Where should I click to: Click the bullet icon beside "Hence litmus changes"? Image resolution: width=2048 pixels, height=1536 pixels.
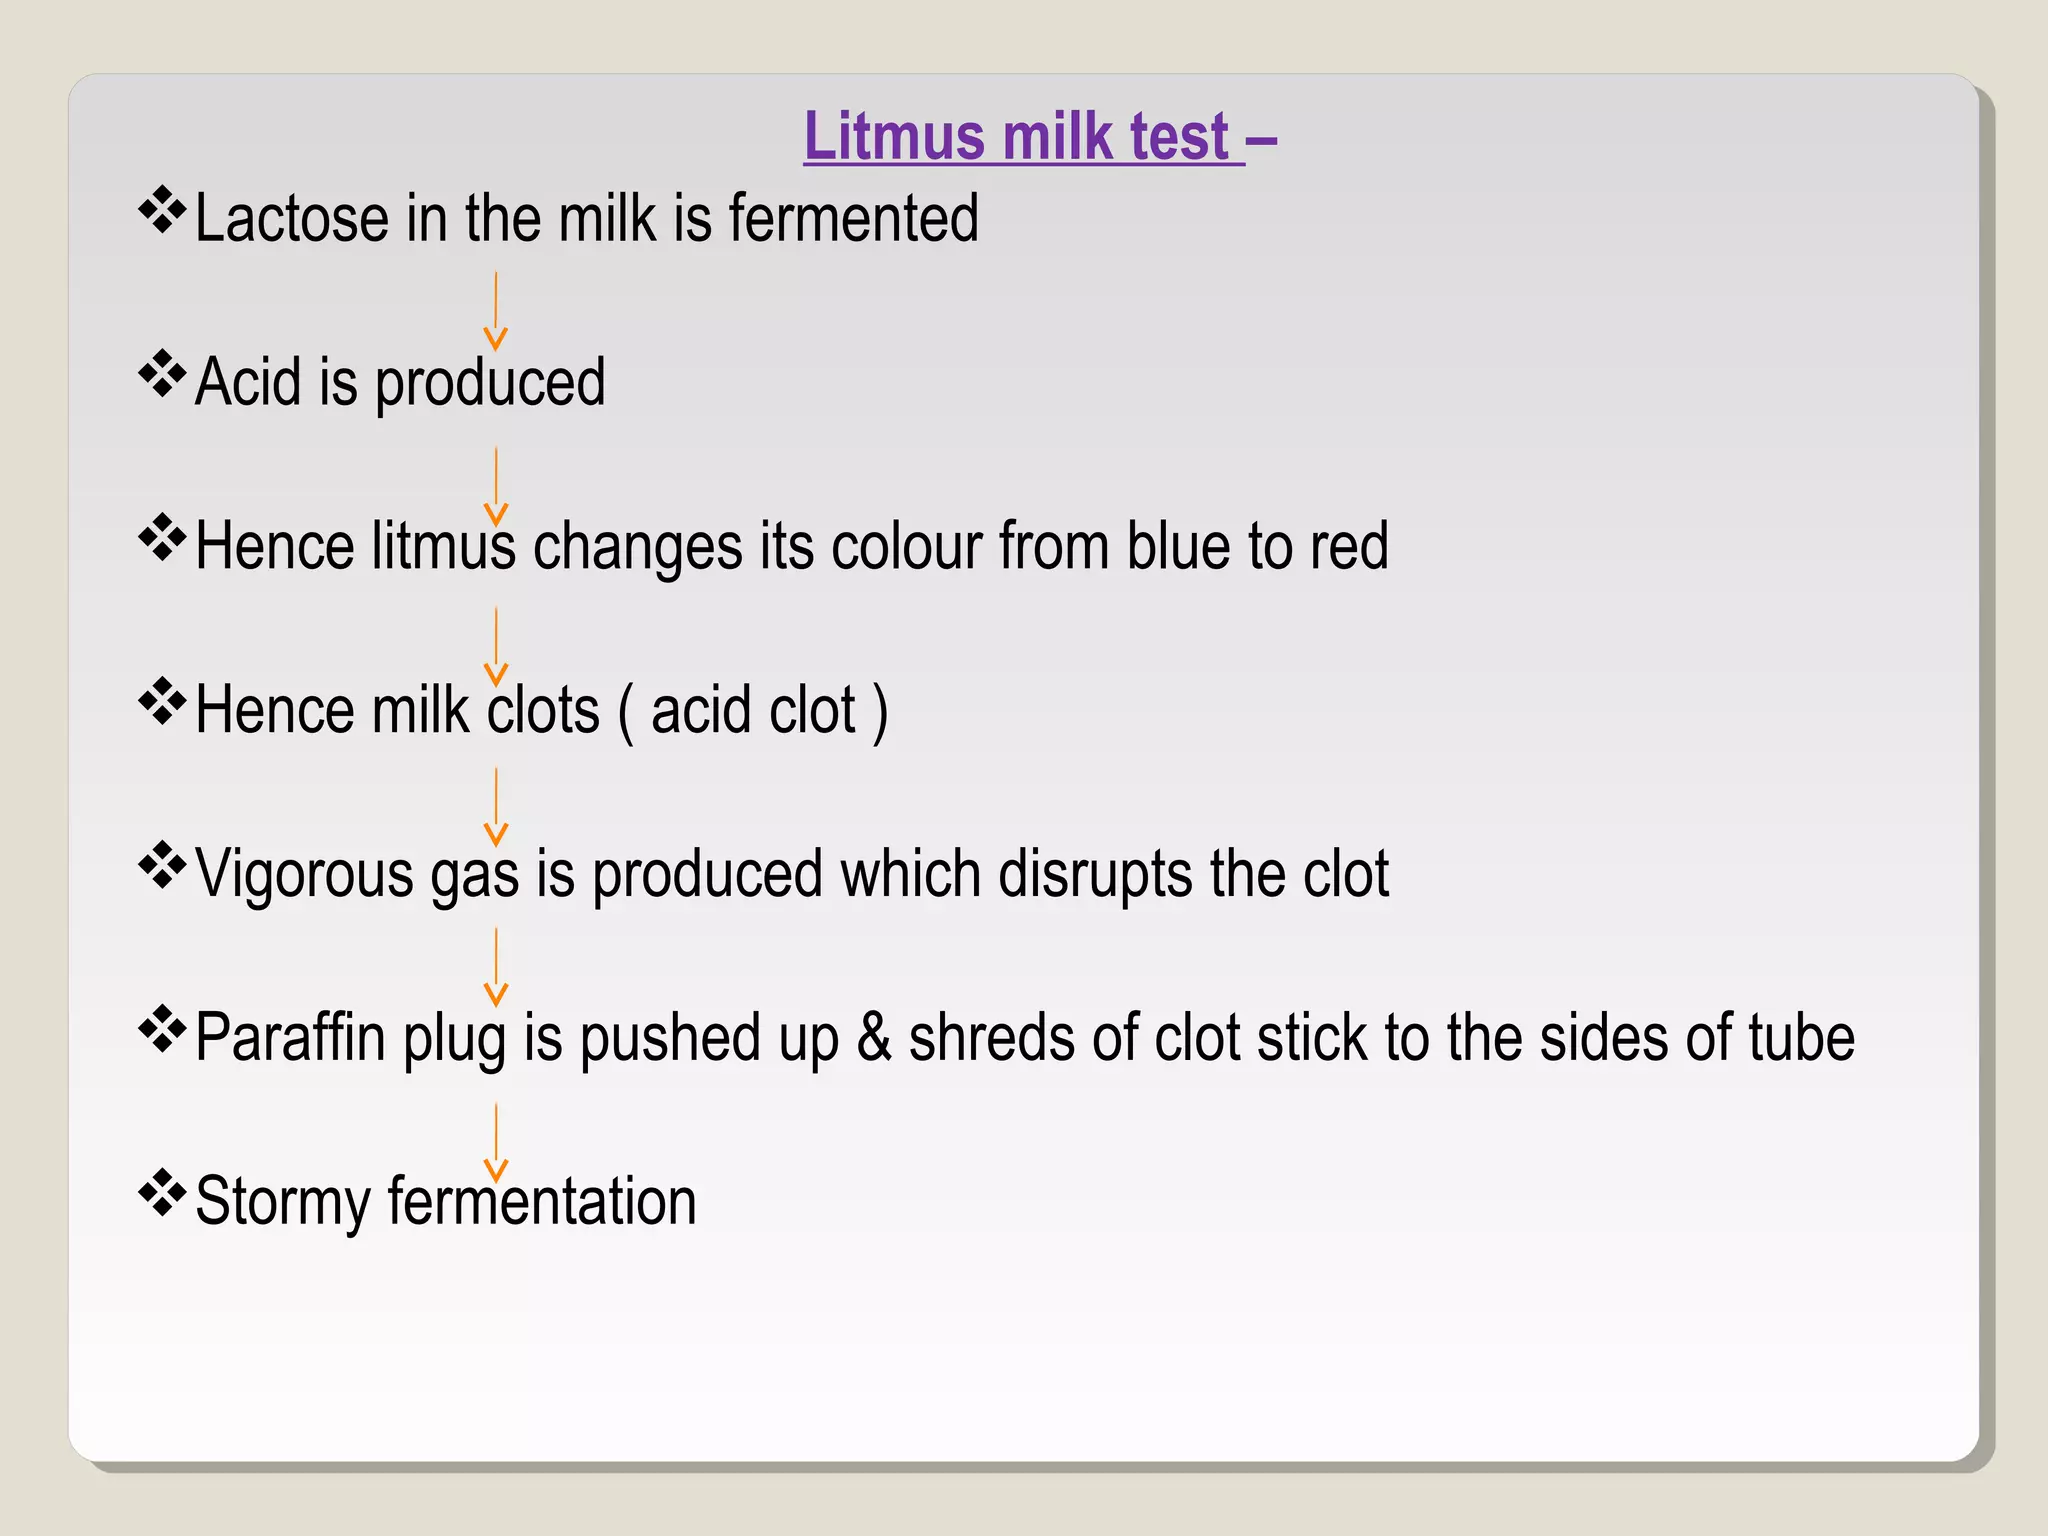[162, 539]
